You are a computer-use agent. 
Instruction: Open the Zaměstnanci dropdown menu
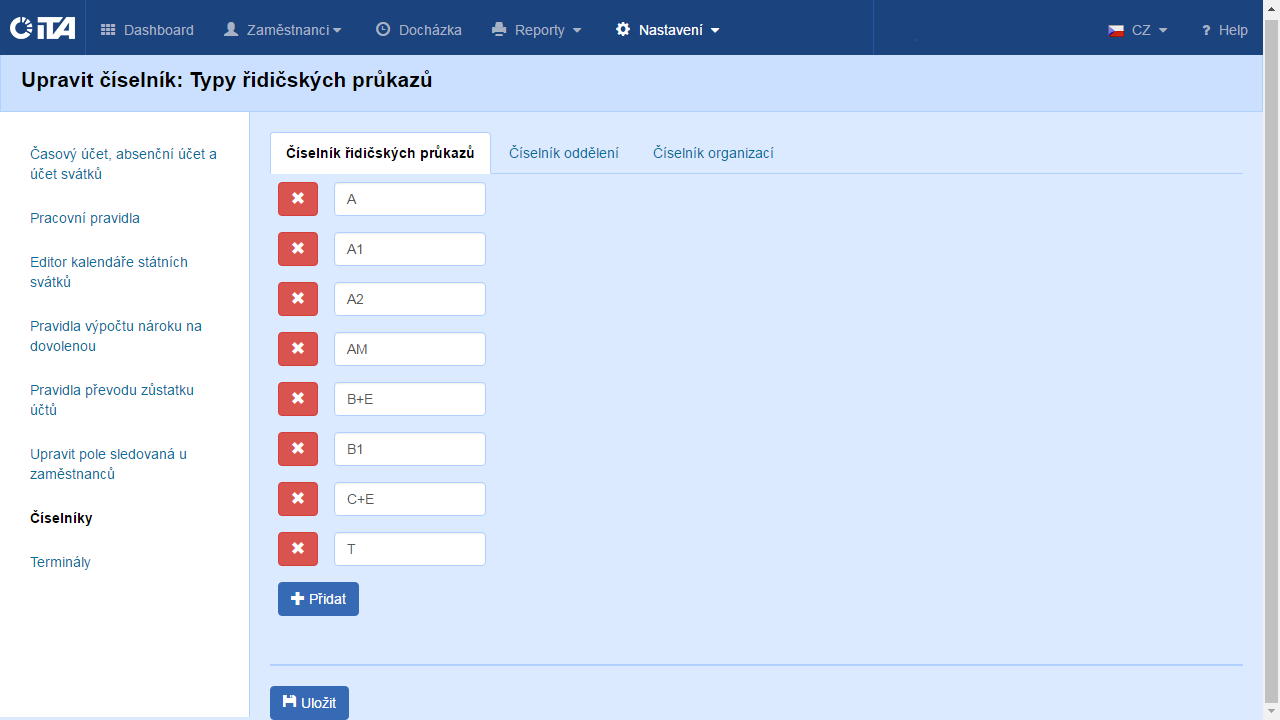pyautogui.click(x=283, y=30)
